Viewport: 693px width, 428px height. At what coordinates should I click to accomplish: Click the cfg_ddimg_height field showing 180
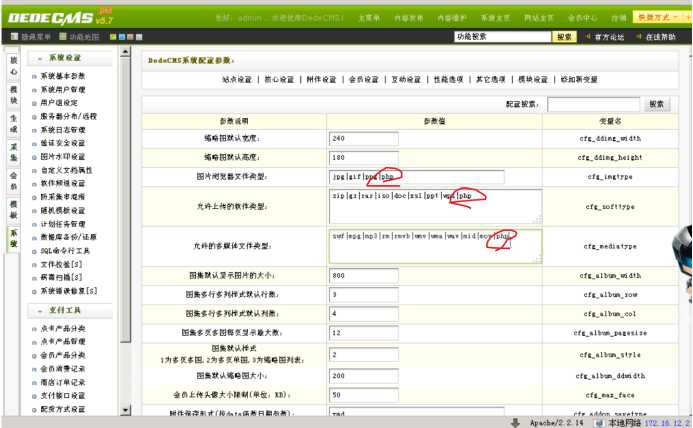tap(363, 158)
